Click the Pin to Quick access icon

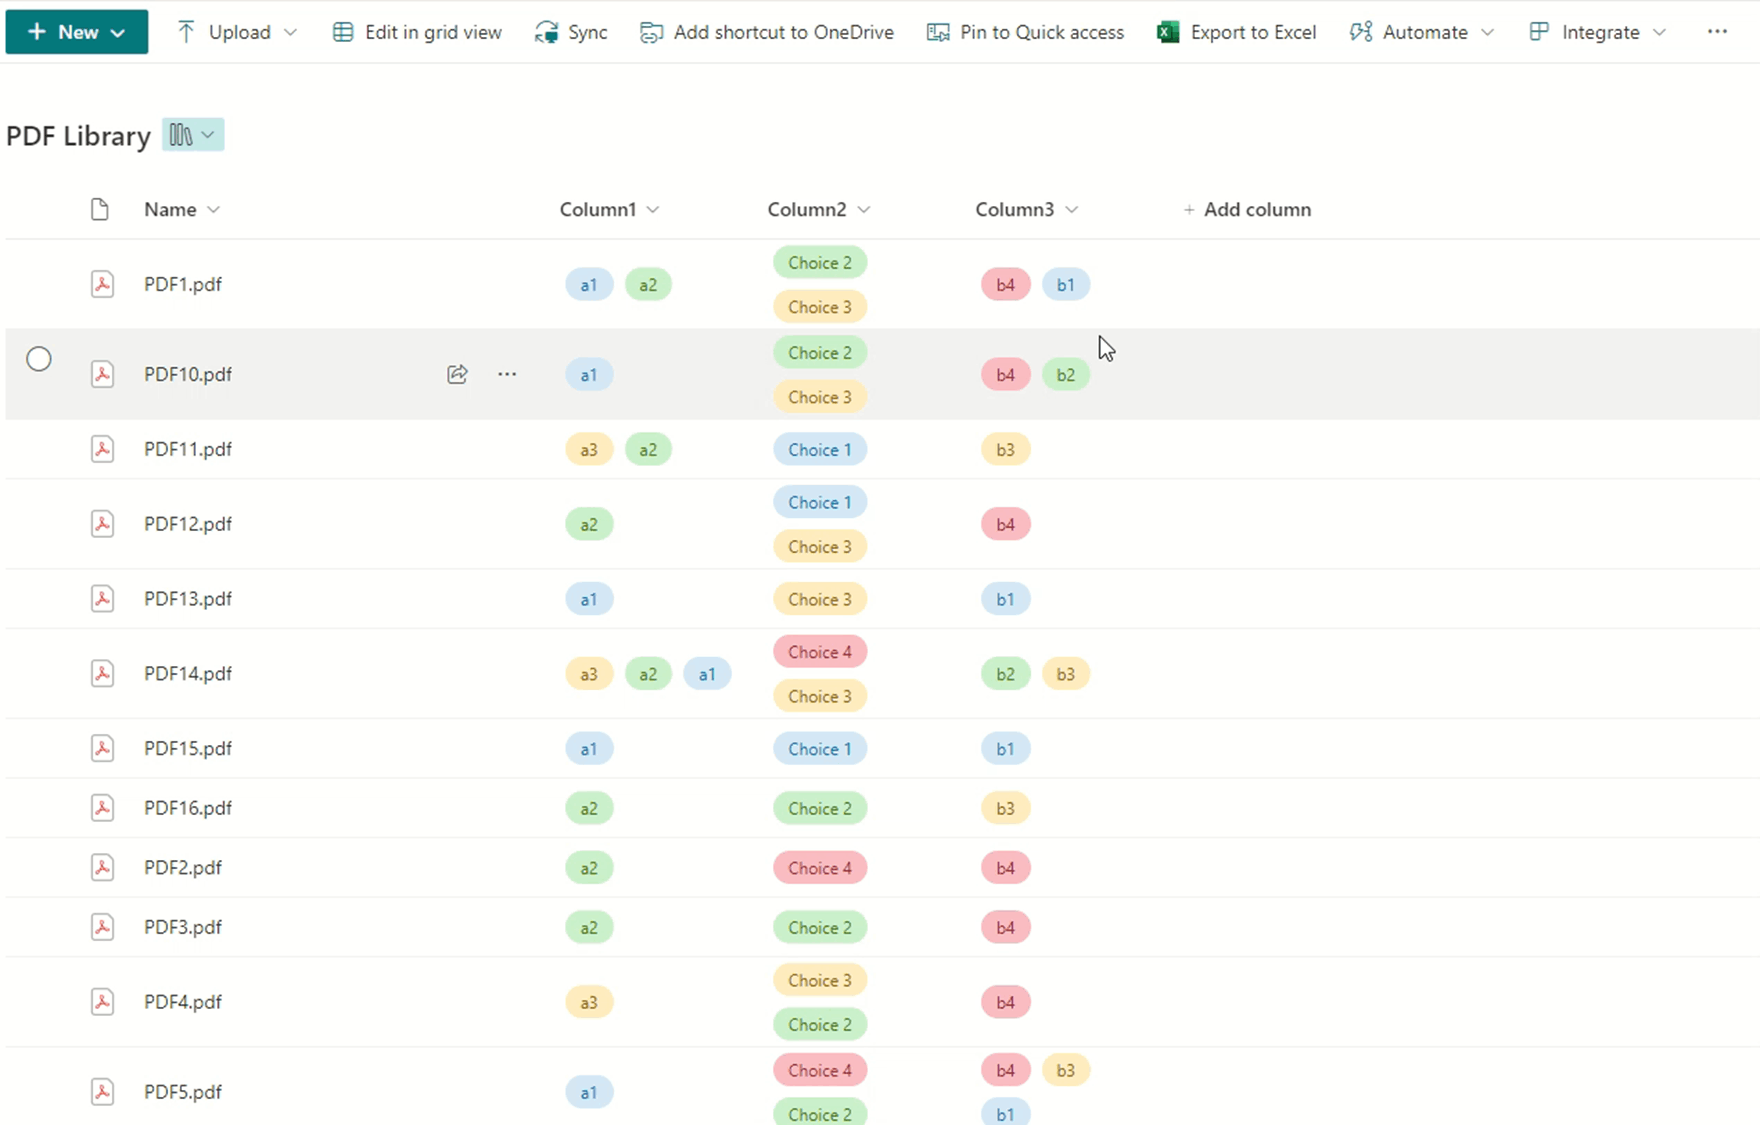[x=938, y=32]
